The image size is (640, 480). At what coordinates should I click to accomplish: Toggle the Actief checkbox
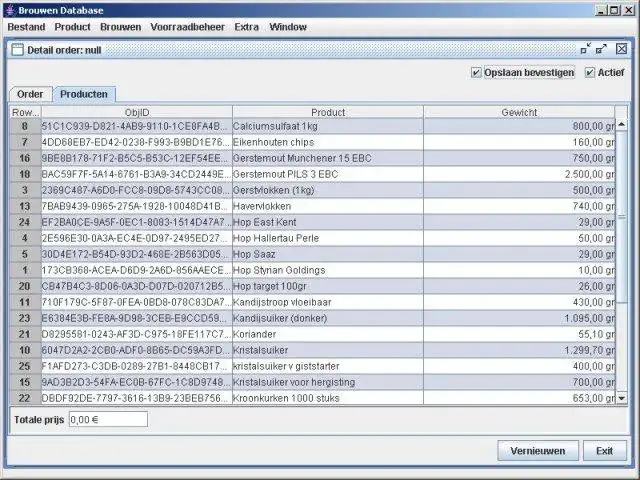coord(604,72)
